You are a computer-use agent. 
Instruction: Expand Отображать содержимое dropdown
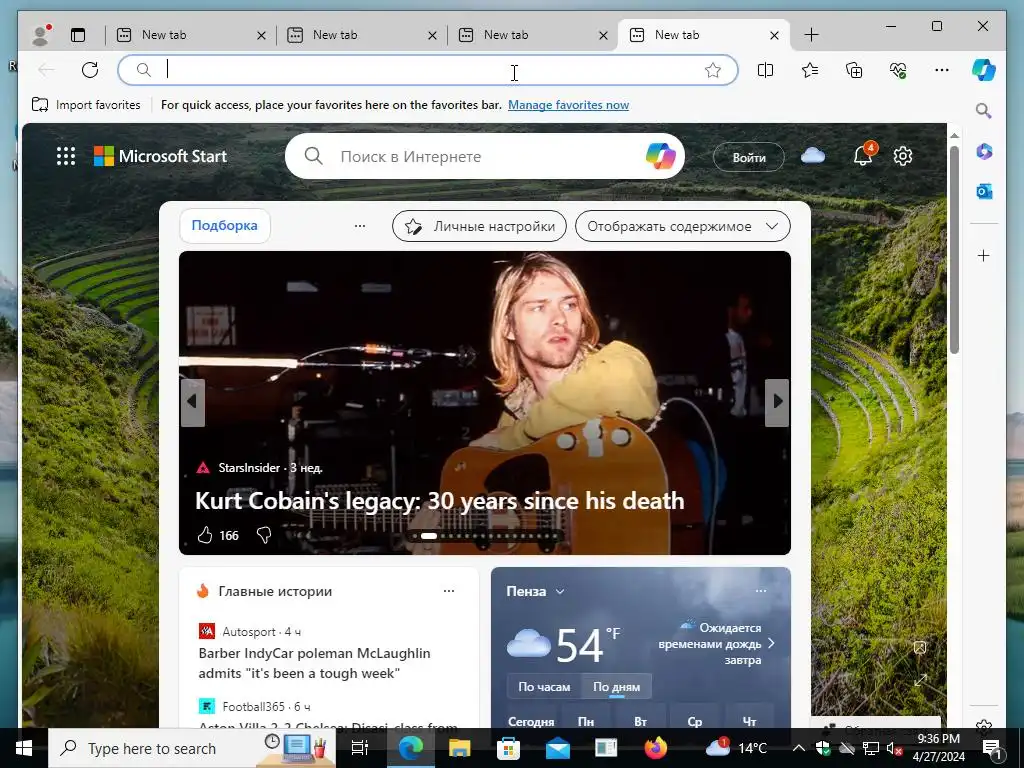[x=682, y=227]
